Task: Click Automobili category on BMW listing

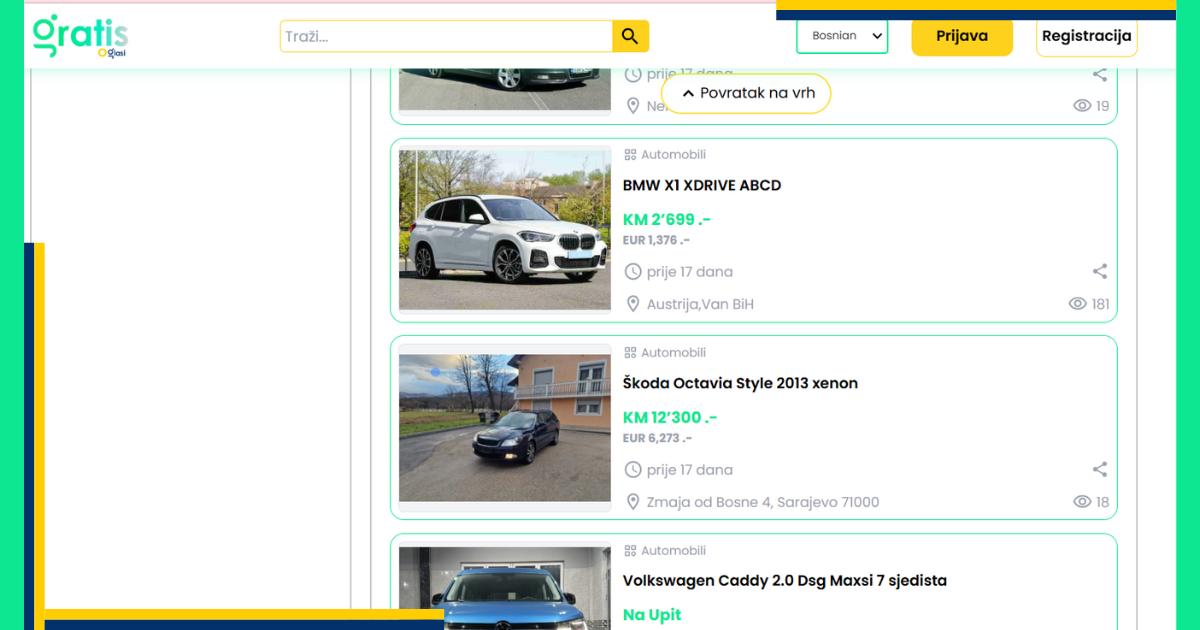Action: click(x=673, y=155)
